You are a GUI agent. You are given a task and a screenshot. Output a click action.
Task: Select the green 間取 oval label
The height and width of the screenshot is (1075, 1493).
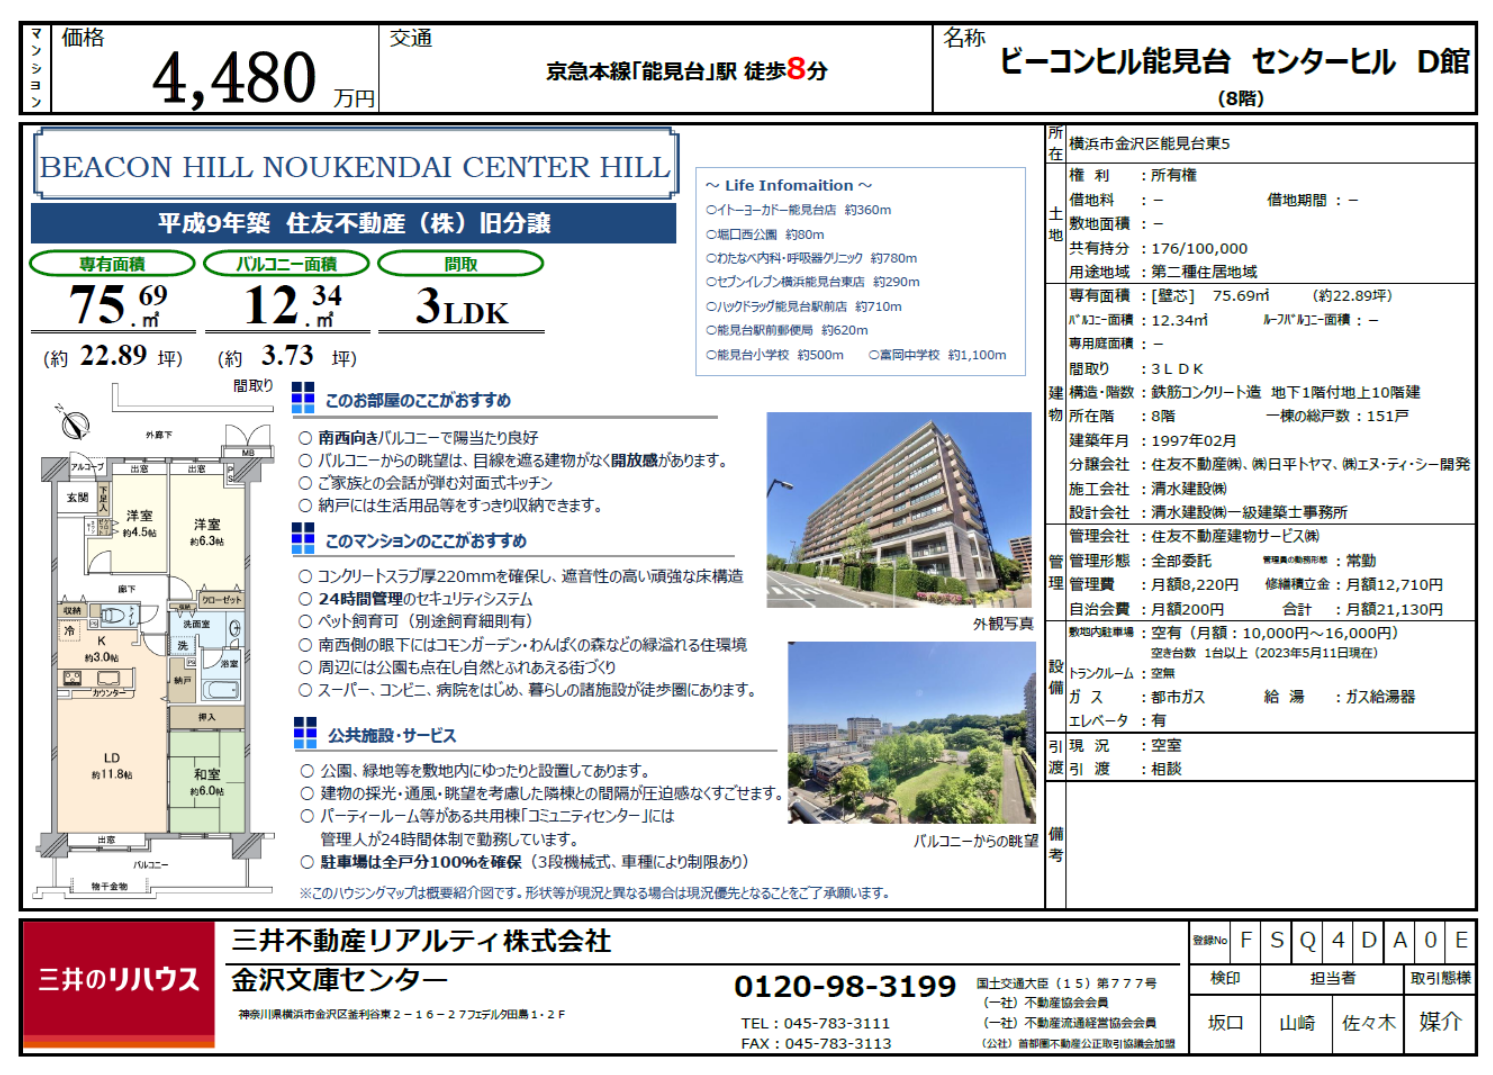(x=460, y=264)
